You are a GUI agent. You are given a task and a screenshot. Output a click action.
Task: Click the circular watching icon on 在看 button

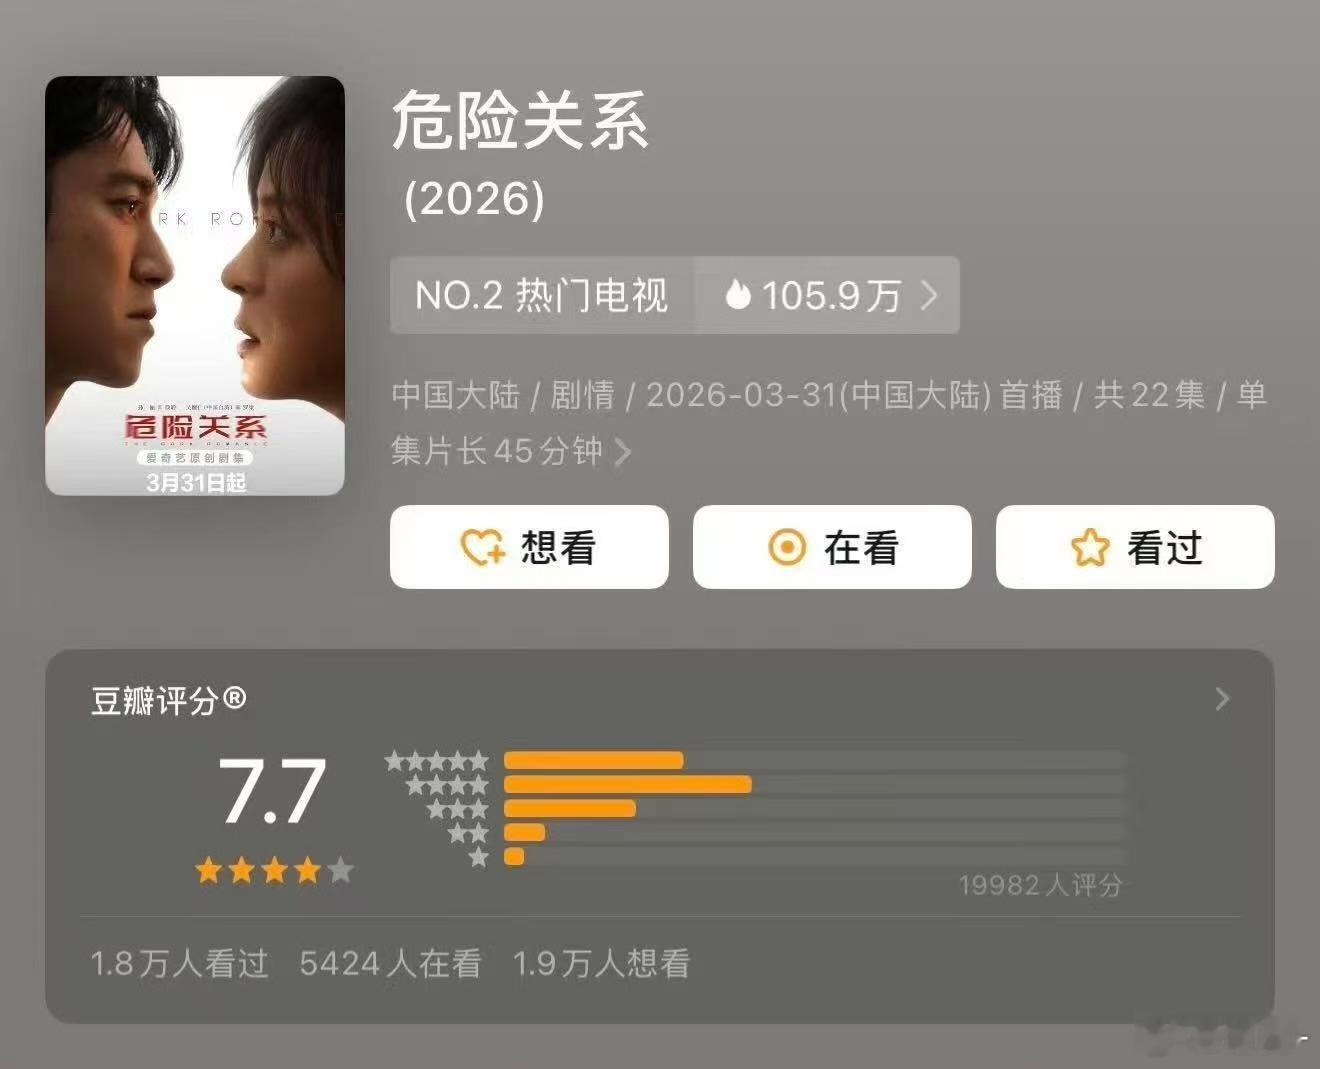(x=789, y=547)
